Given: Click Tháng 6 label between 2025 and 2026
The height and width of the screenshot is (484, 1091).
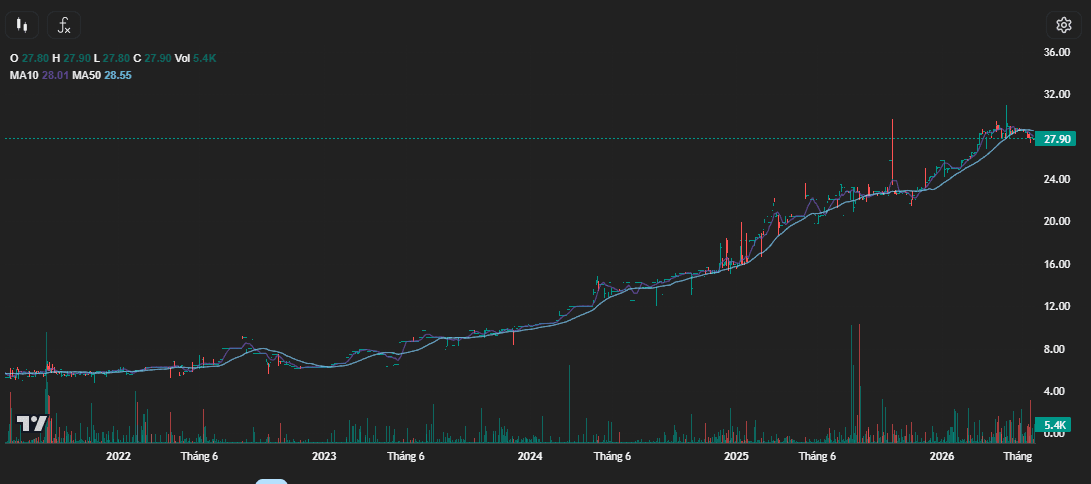Looking at the screenshot, I should click(818, 456).
